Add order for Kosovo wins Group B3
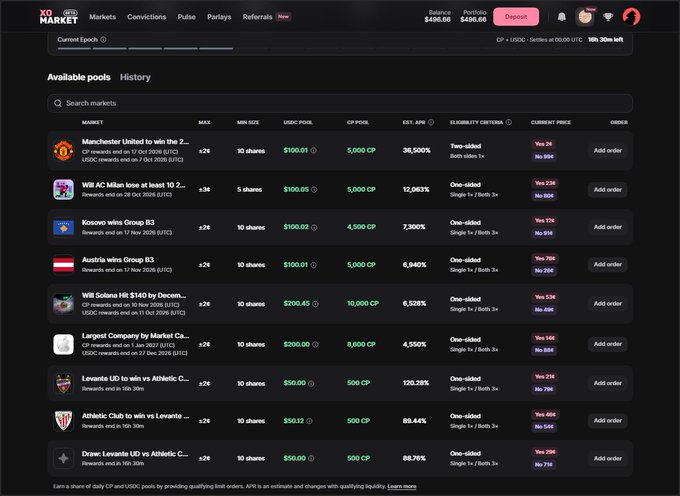Image resolution: width=680 pixels, height=496 pixels. coord(608,227)
